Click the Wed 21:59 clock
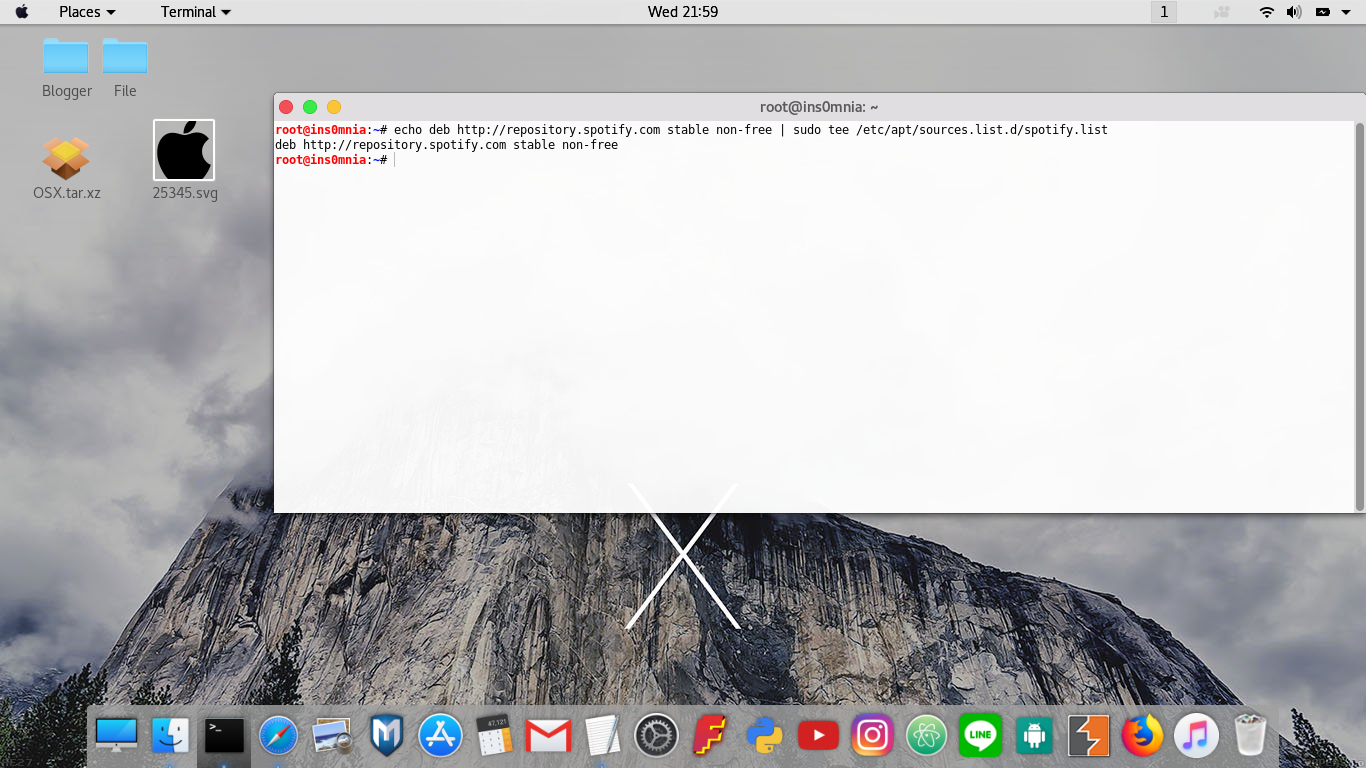The width and height of the screenshot is (1366, 768). [683, 12]
